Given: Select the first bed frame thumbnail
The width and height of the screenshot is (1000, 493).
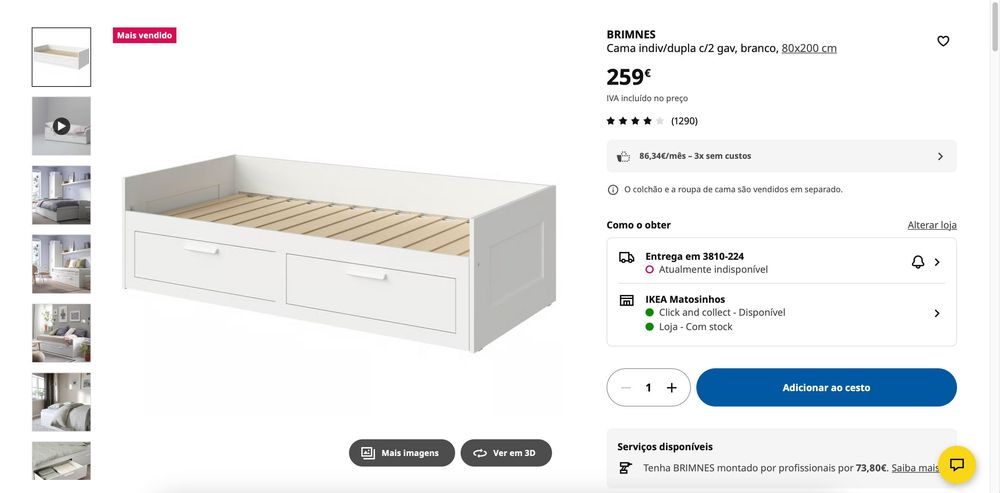Looking at the screenshot, I should [x=61, y=57].
